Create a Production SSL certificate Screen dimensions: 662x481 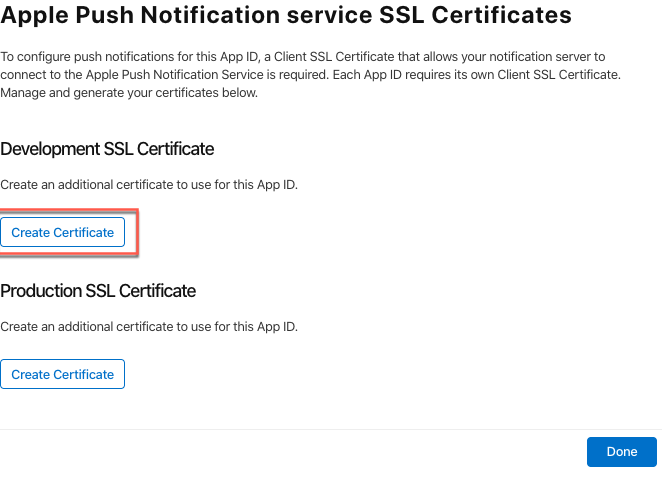click(62, 374)
